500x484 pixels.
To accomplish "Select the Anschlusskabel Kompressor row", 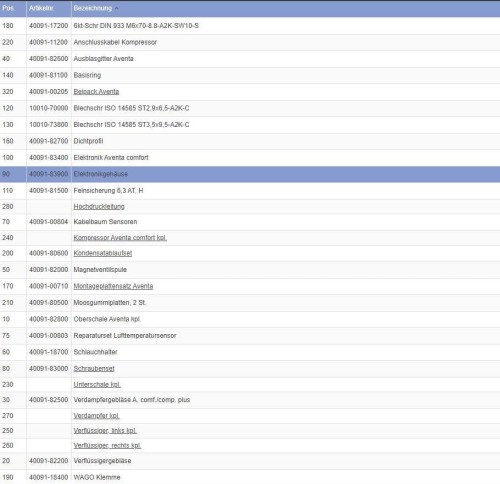I will (x=250, y=42).
